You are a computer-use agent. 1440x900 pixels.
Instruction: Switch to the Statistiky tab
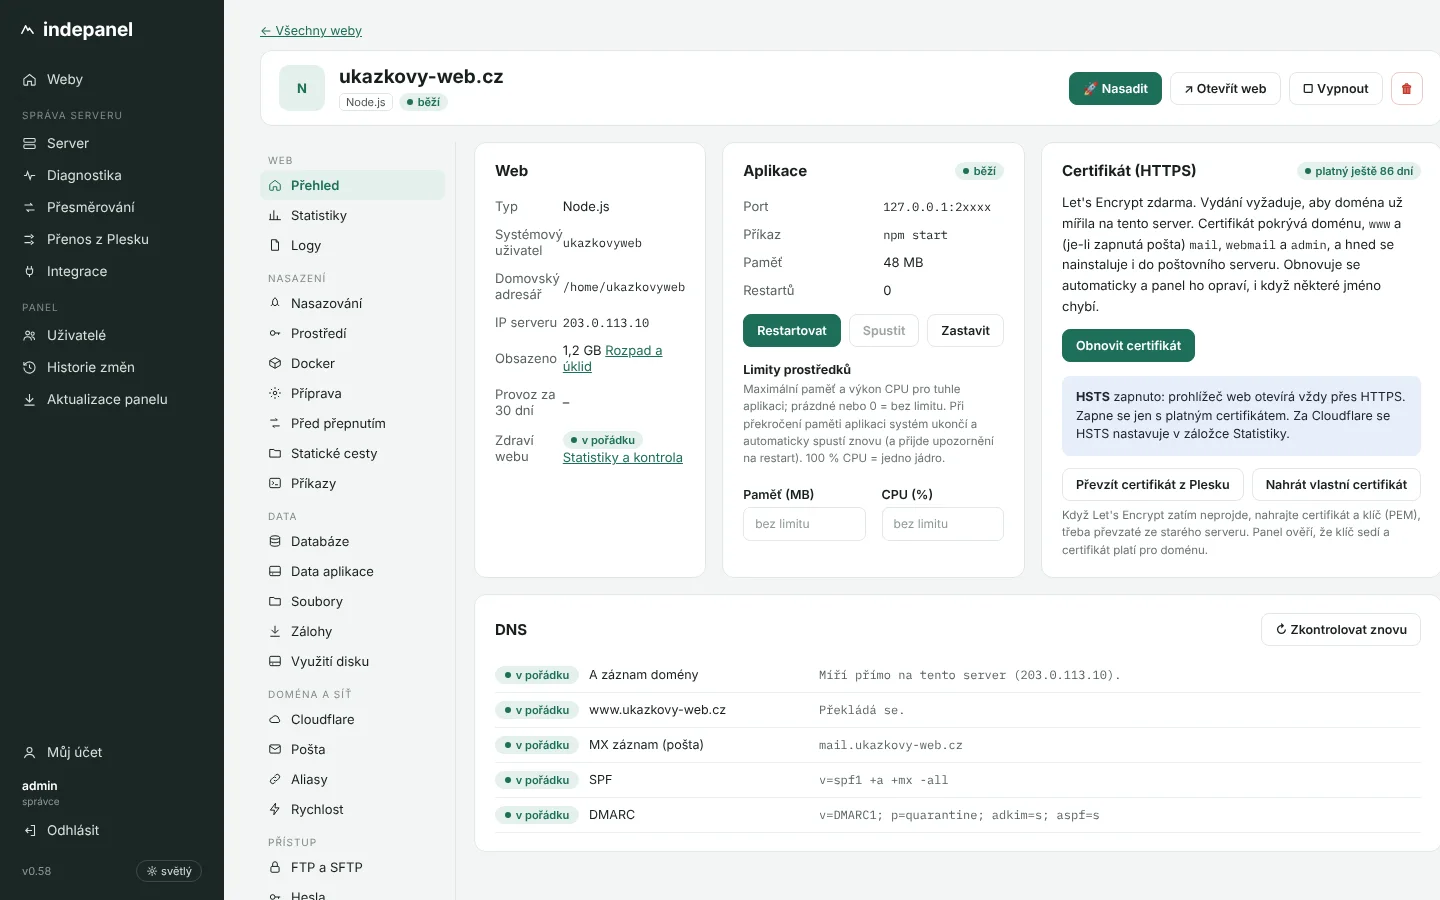[x=352, y=215]
